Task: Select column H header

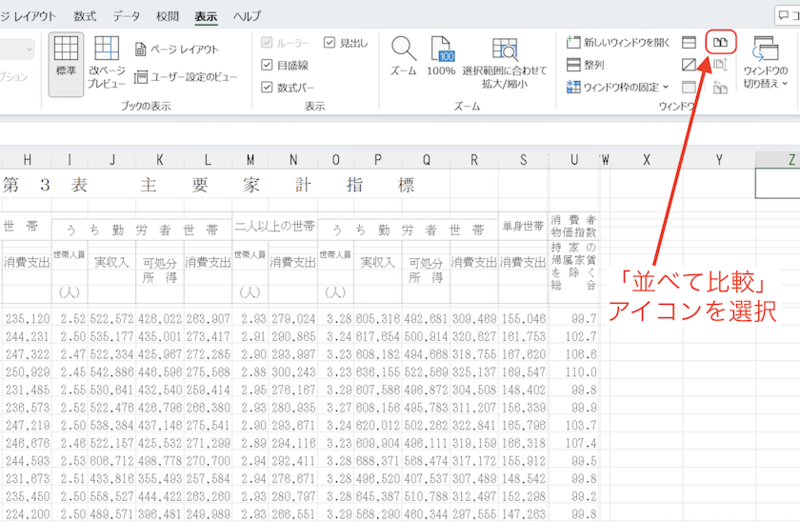Action: (x=27, y=160)
